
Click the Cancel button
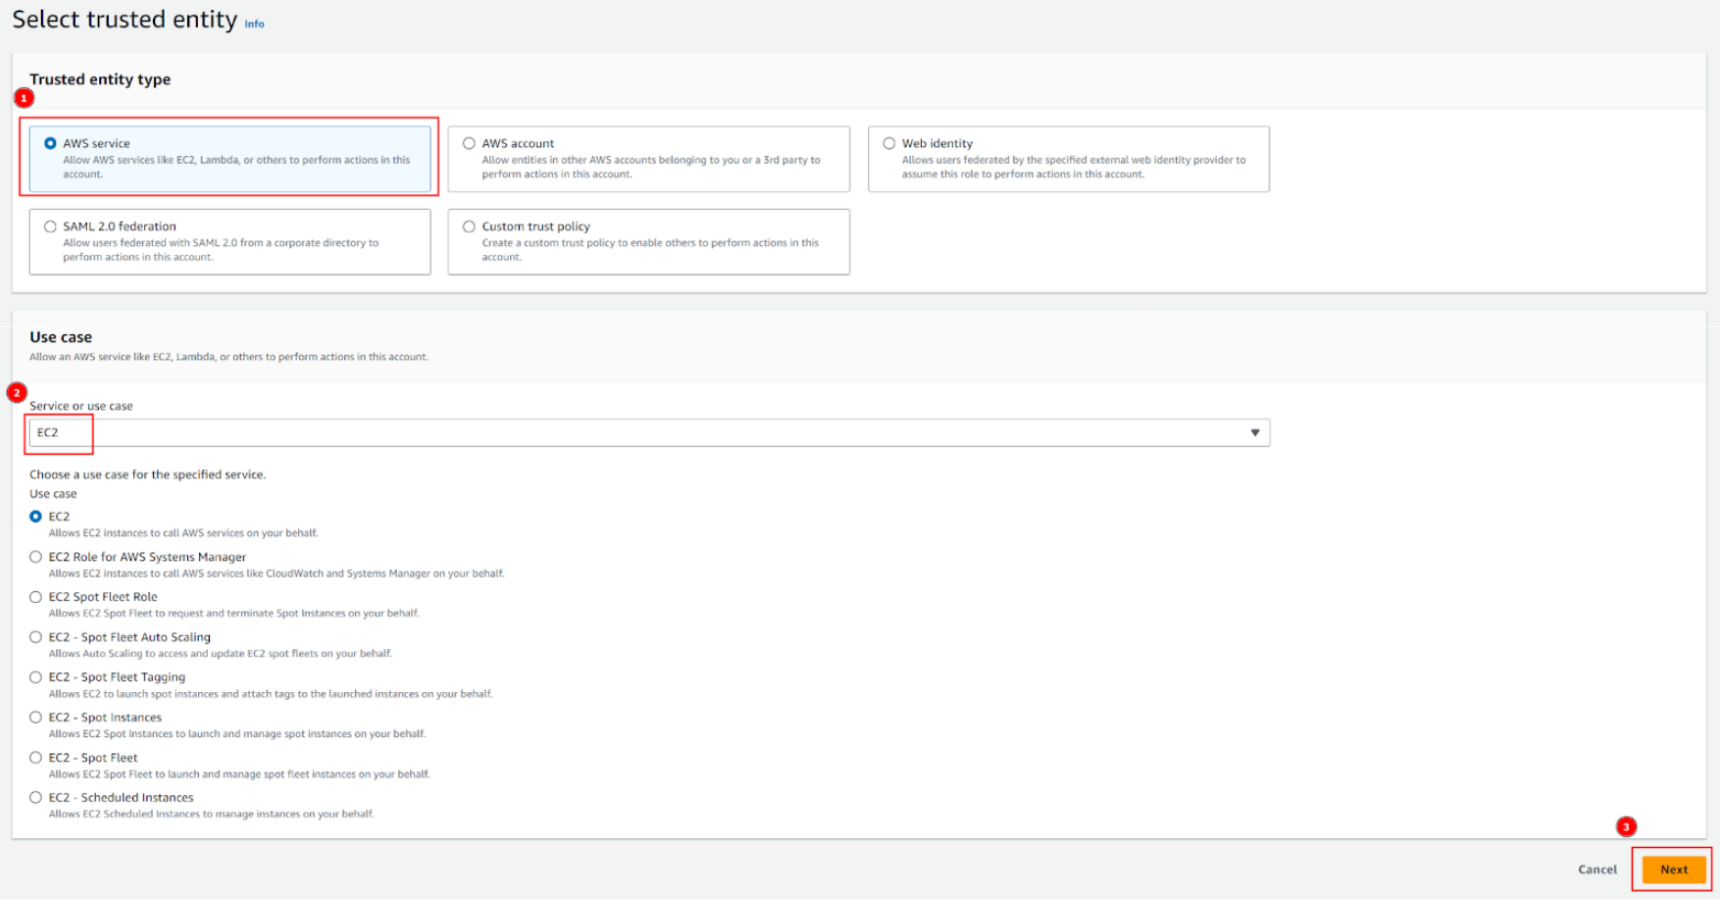point(1597,869)
